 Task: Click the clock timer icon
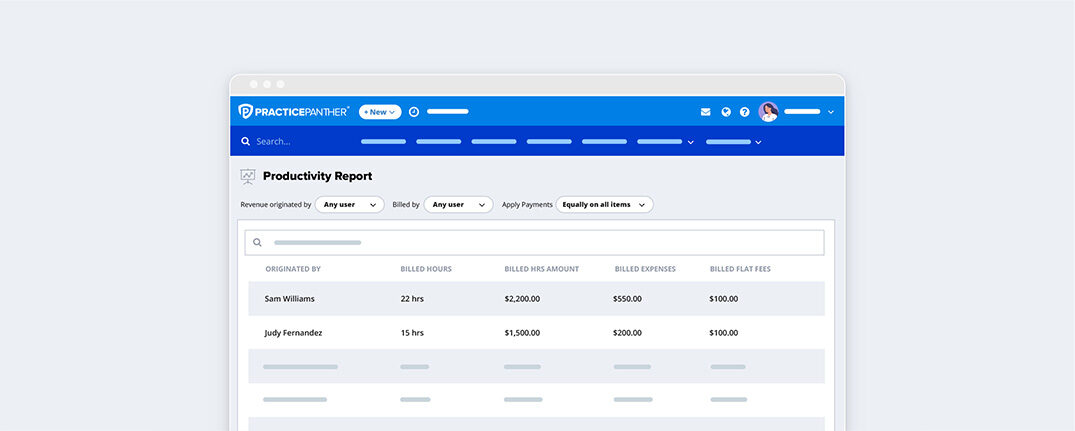pos(414,112)
